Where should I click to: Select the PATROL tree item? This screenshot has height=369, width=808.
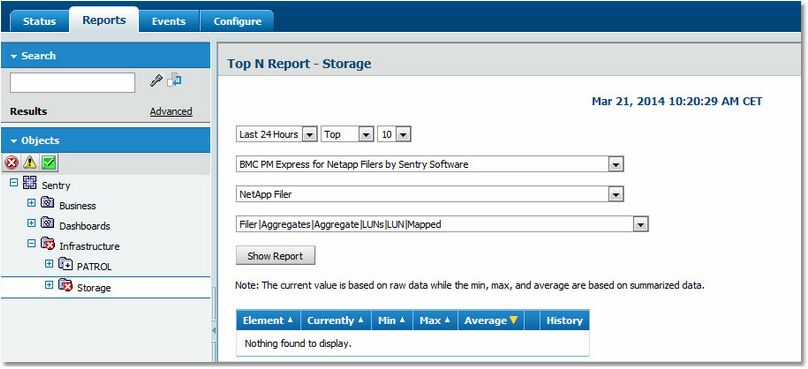click(94, 266)
